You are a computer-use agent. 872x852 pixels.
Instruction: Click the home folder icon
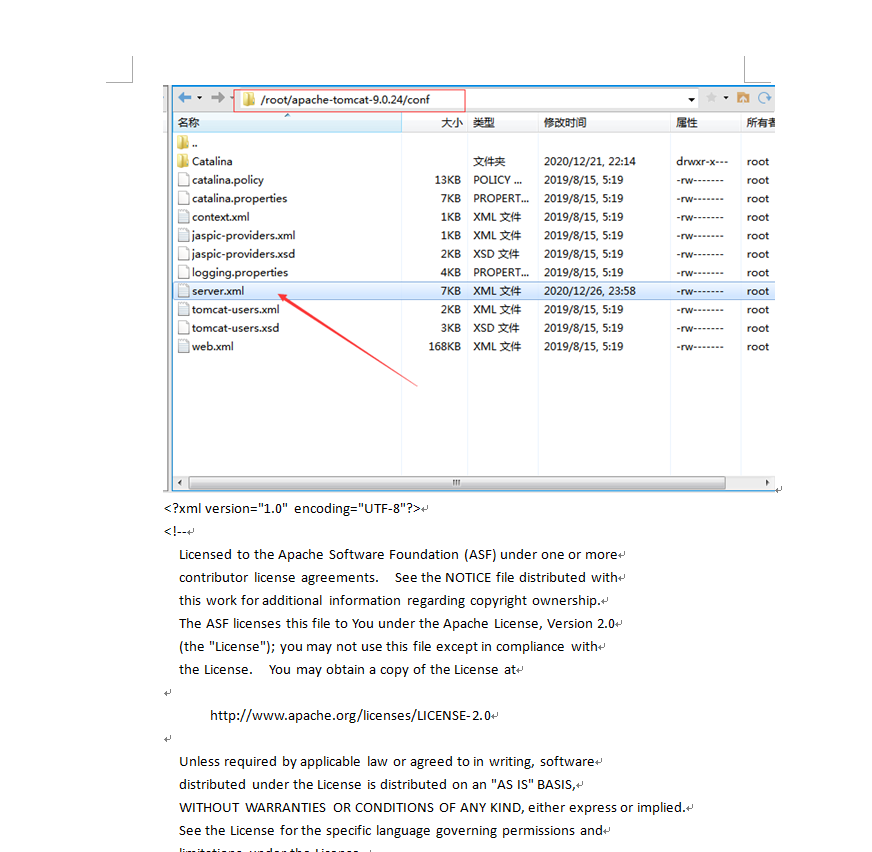pos(743,98)
